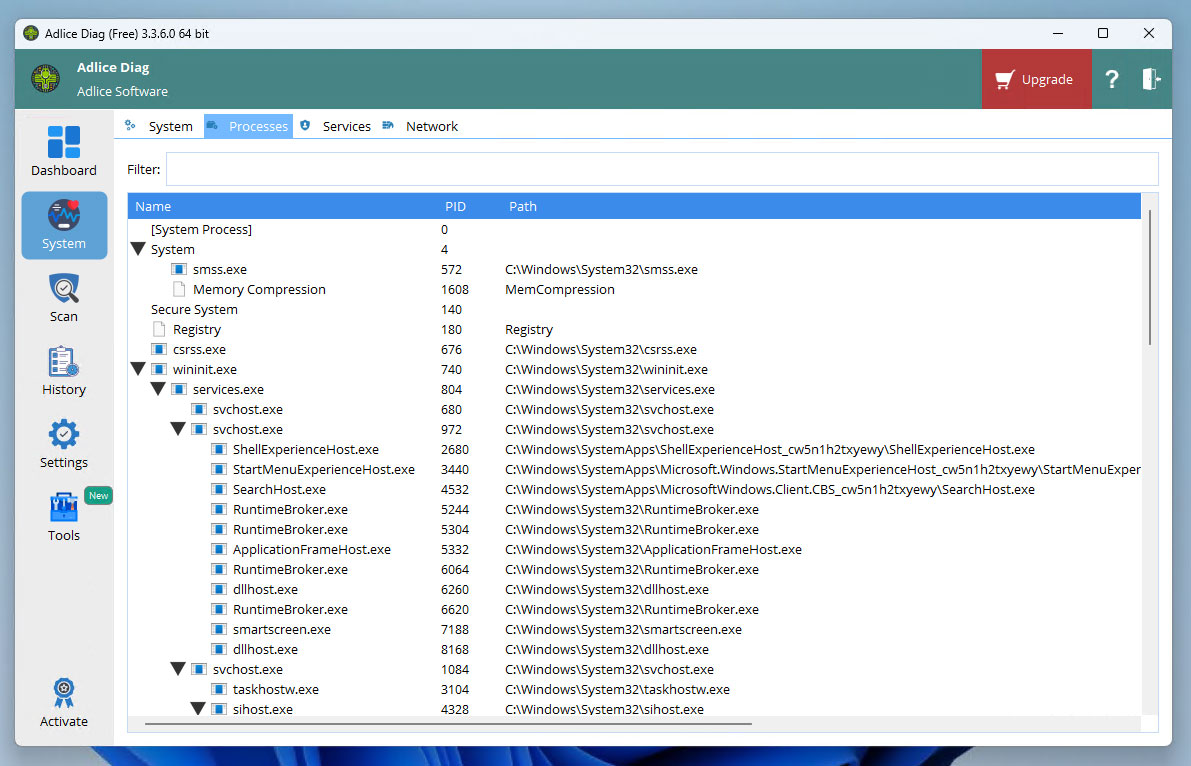Collapse the System process tree node

click(138, 250)
